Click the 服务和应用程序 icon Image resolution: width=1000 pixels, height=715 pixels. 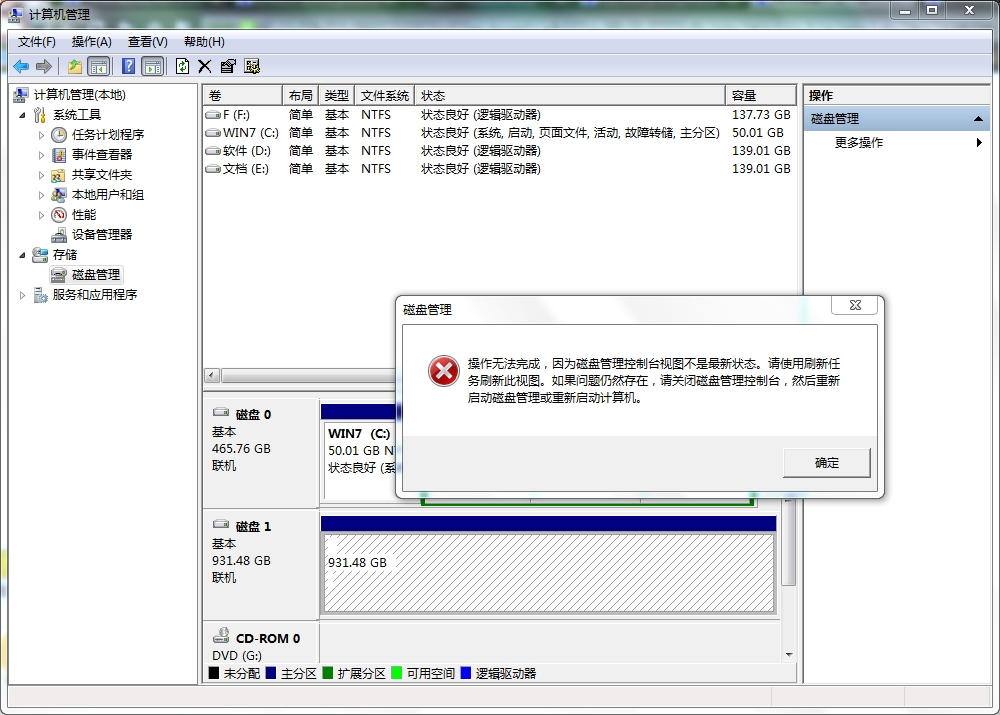tap(40, 295)
